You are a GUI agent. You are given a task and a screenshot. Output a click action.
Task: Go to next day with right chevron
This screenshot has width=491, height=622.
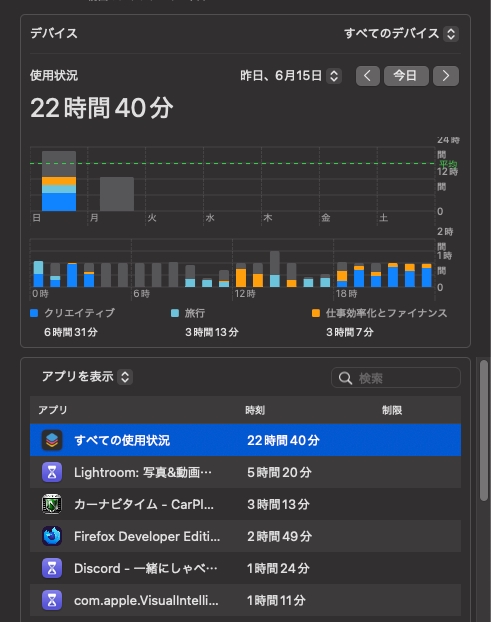[446, 75]
